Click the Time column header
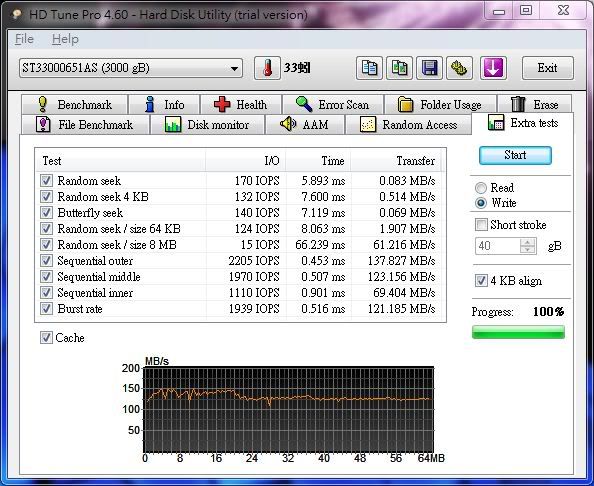594x486 pixels. [x=319, y=161]
